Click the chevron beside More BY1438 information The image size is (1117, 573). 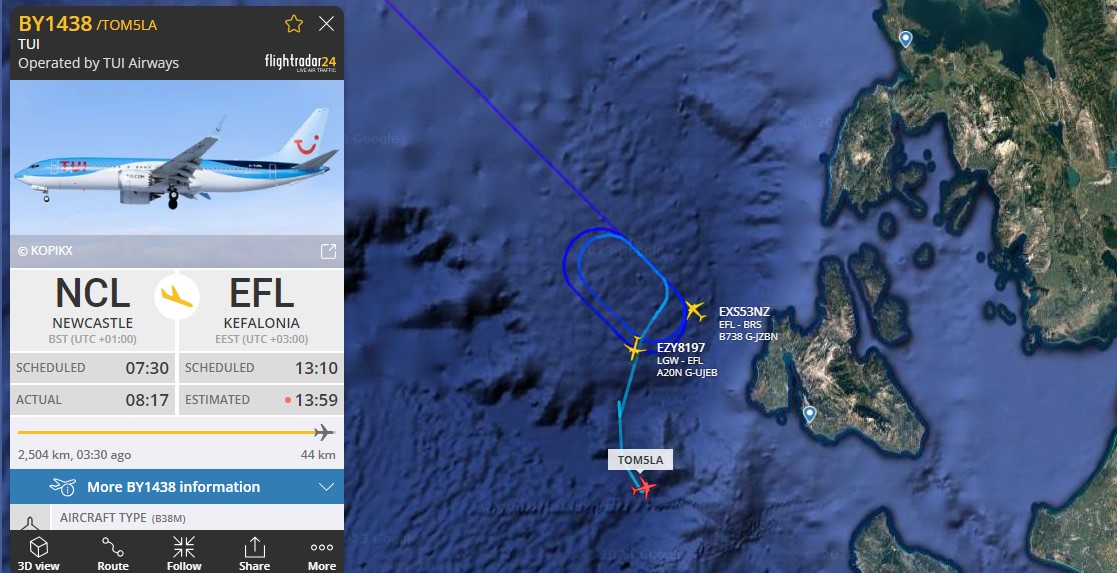pos(326,487)
